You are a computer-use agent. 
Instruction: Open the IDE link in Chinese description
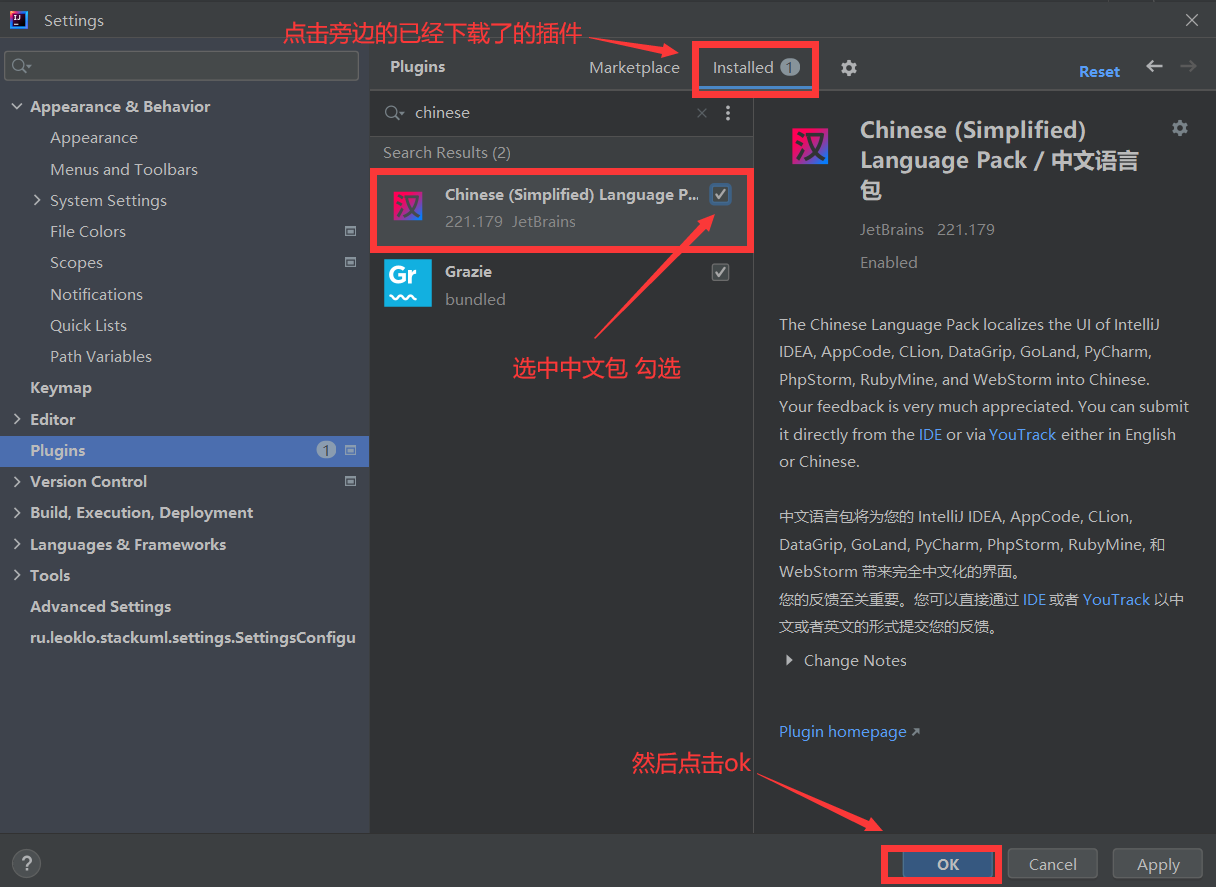1034,599
